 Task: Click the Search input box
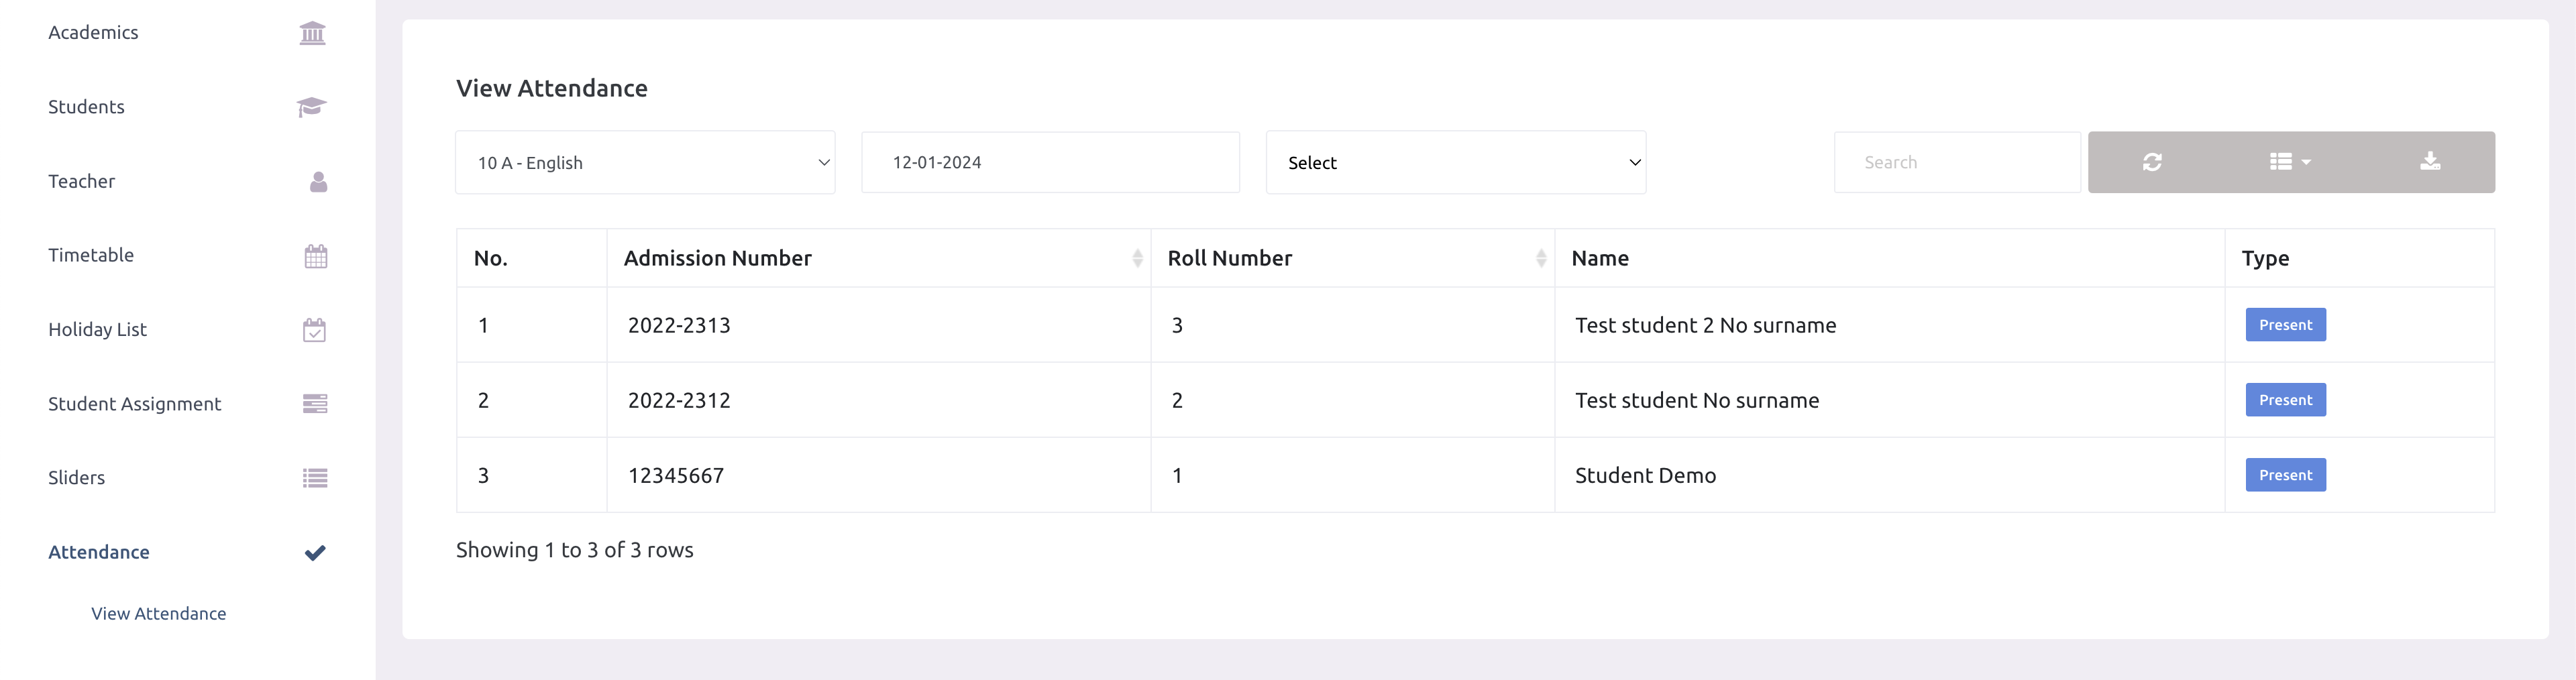pyautogui.click(x=1956, y=163)
